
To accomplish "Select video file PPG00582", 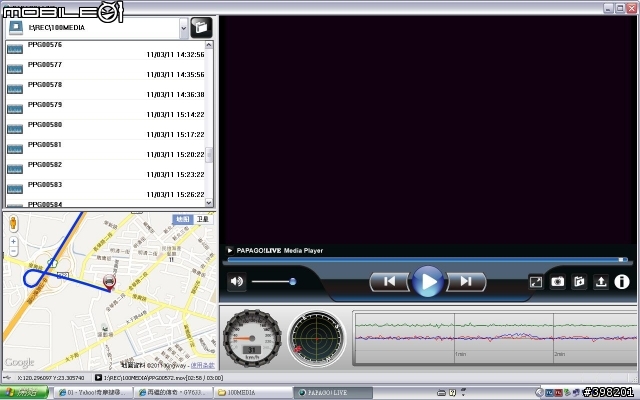I will (105, 169).
